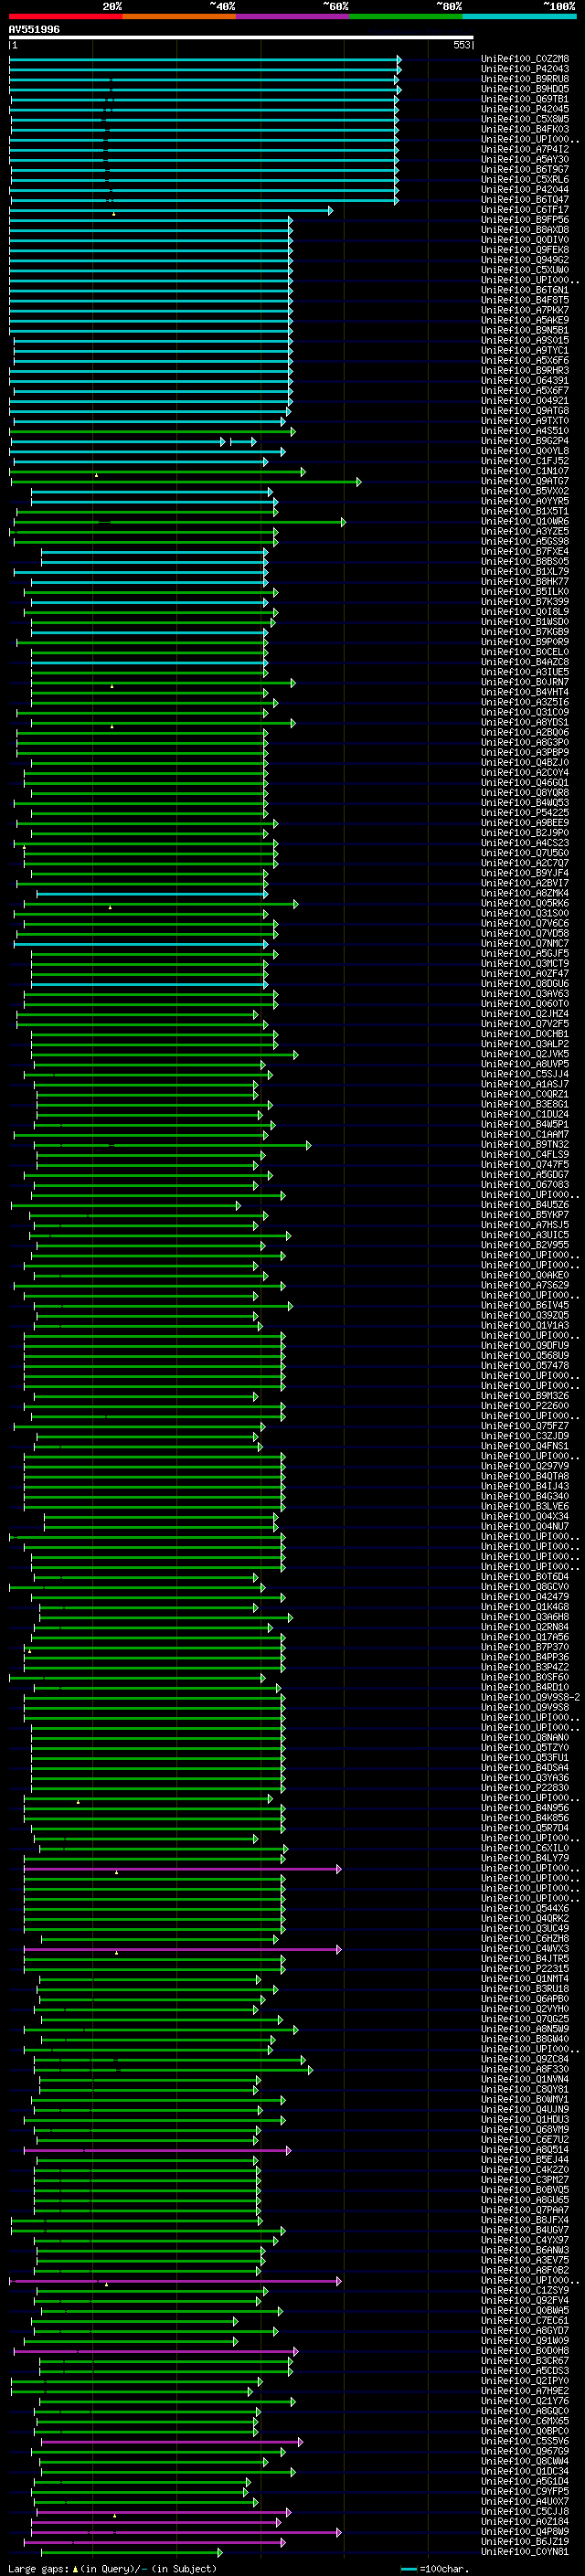Select the UniRef100_Q69TB1 hit label

pos(525,99)
